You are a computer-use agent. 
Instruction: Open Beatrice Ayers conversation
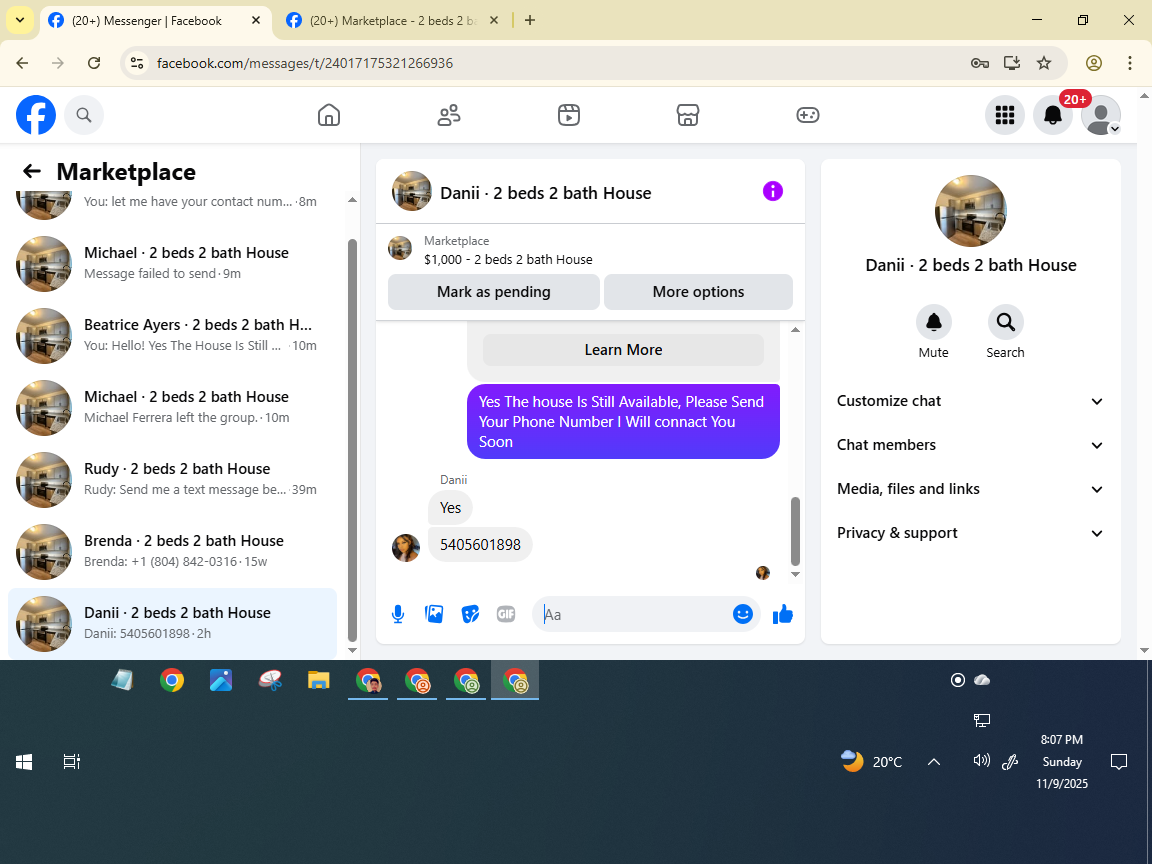[173, 335]
